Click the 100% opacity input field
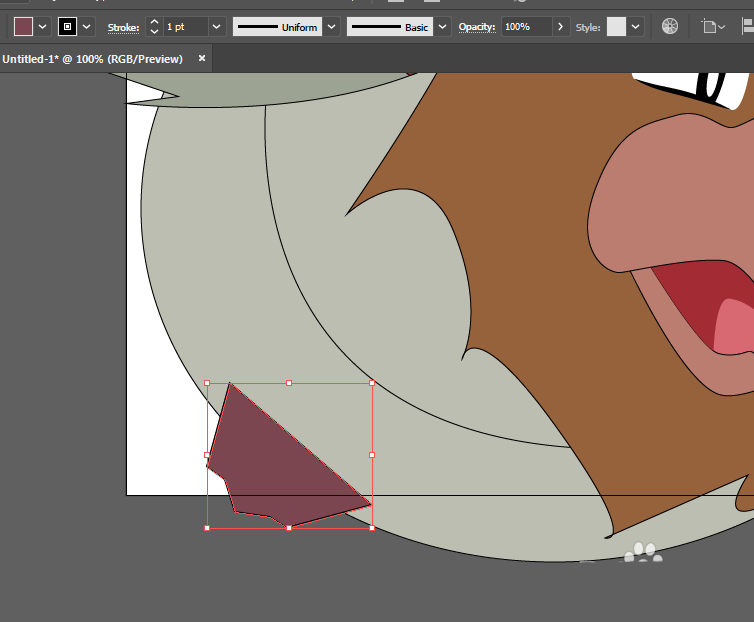Screen dimensions: 754x622 pos(527,26)
